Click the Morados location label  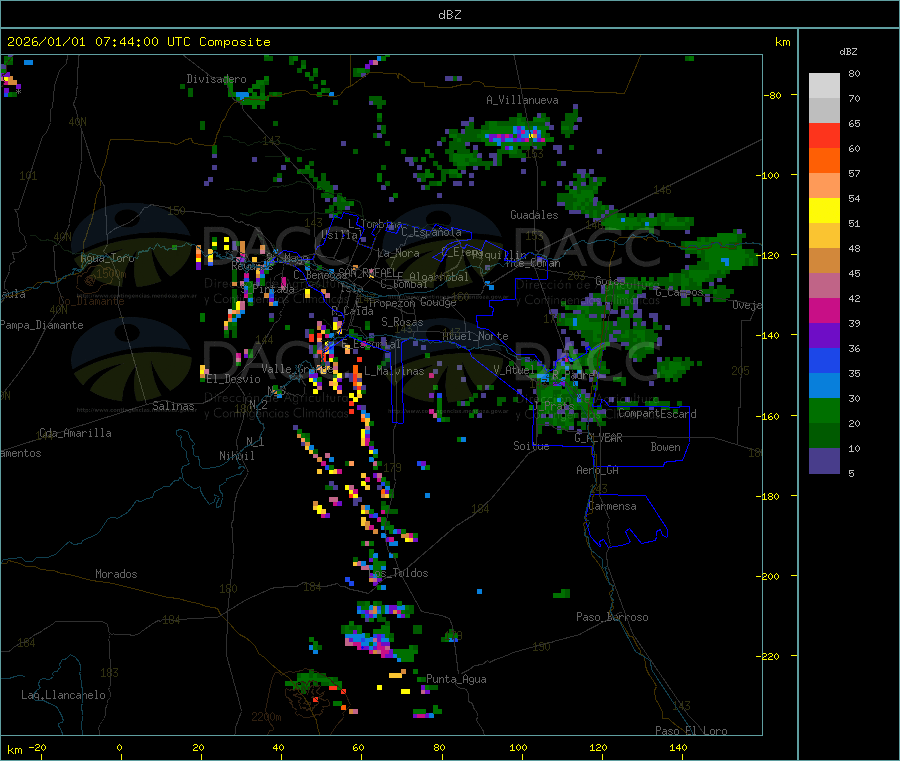pos(116,574)
